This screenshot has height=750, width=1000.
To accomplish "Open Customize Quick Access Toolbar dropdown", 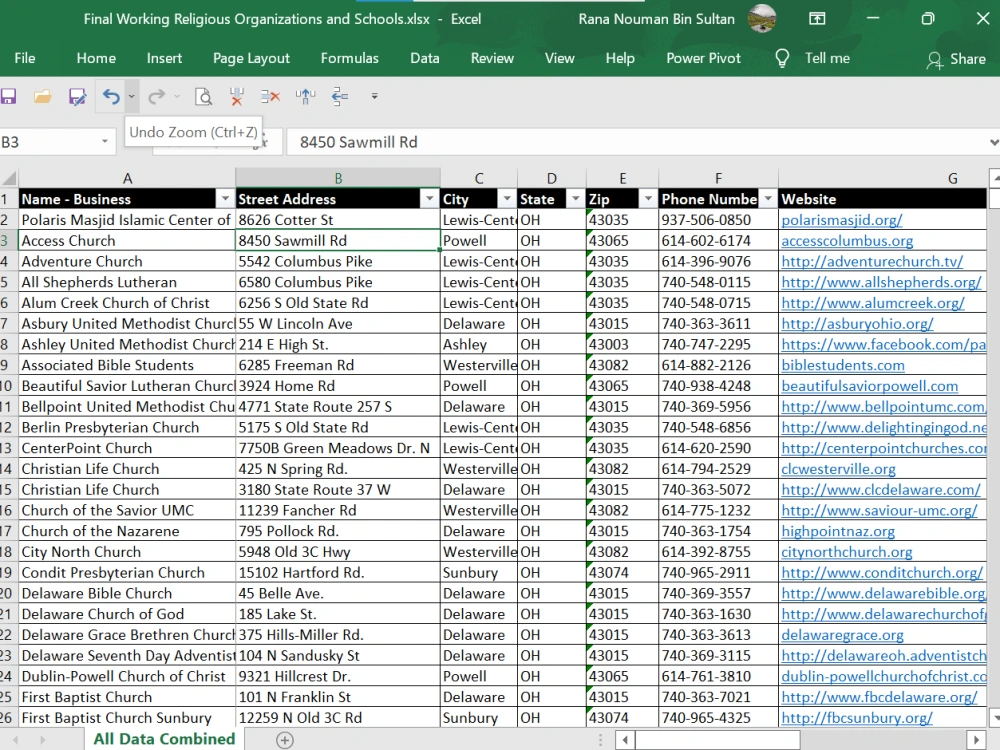I will (374, 96).
